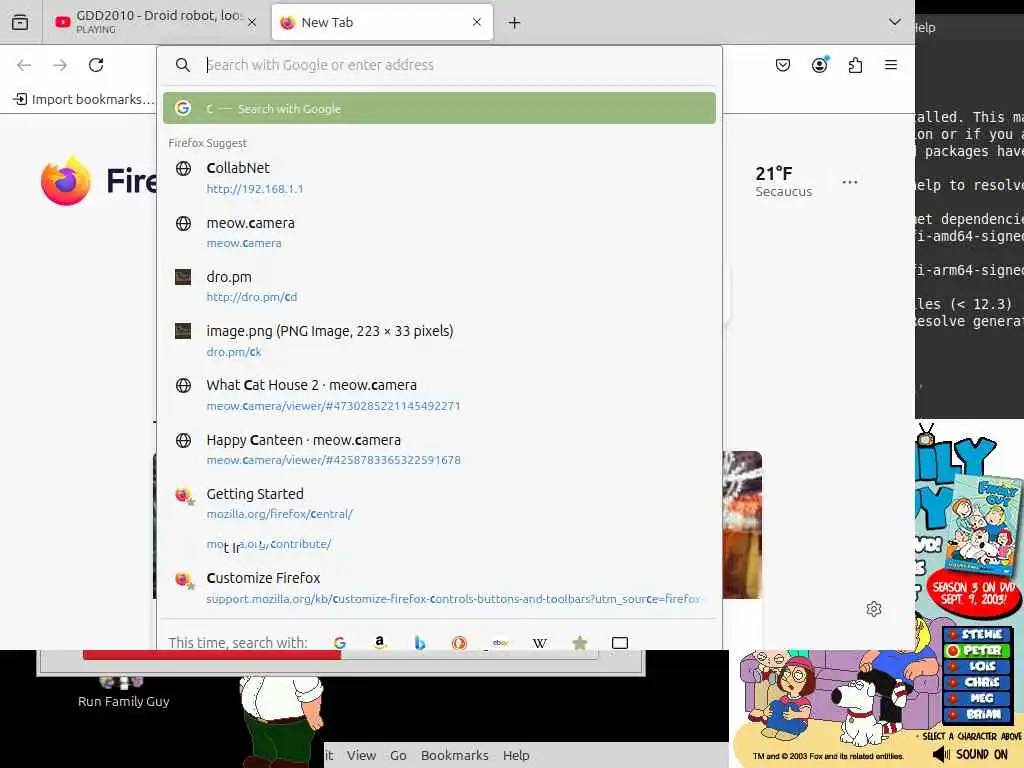
Task: Toggle the Sound On speaker control
Action: click(x=971, y=754)
